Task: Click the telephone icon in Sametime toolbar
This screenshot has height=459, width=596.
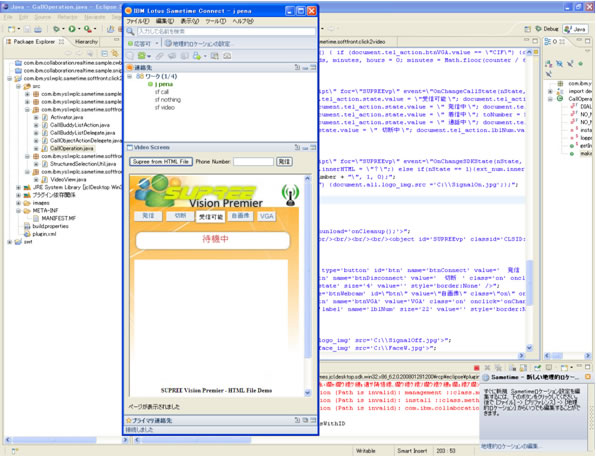Action: (227, 56)
